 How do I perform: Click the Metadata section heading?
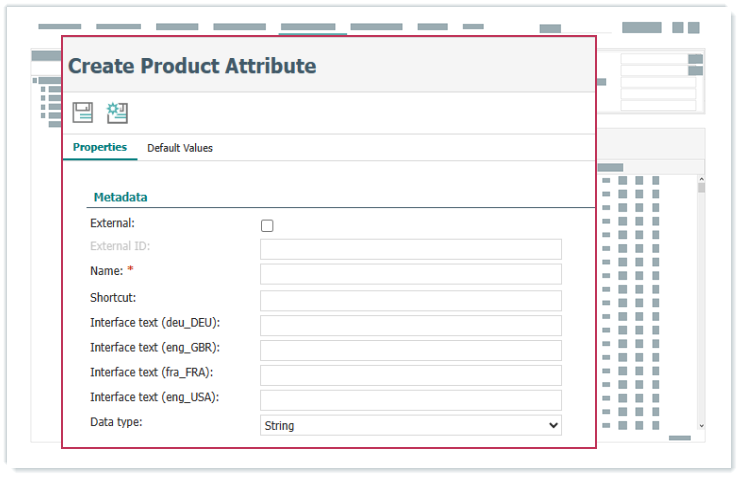click(120, 198)
